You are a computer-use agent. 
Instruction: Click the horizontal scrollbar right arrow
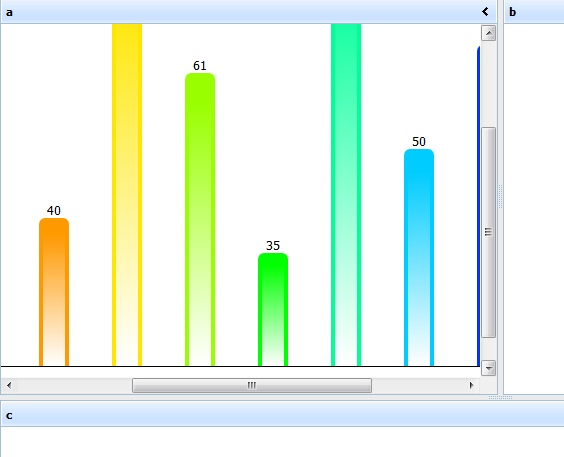point(472,385)
